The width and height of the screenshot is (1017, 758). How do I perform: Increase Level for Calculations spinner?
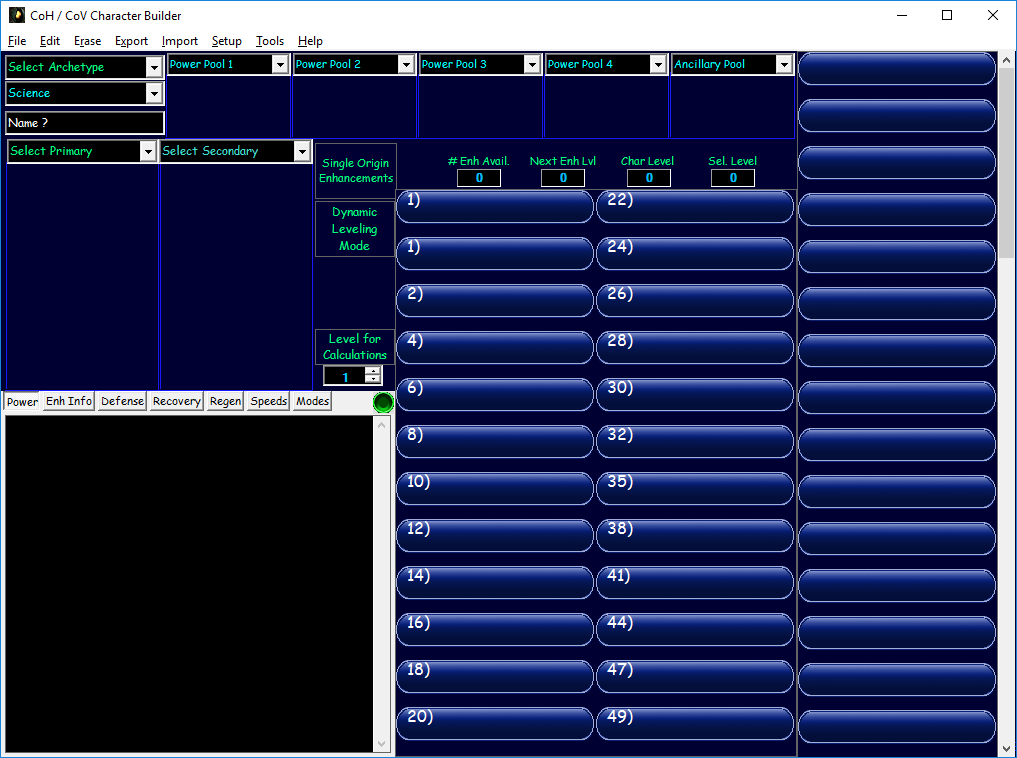point(373,372)
